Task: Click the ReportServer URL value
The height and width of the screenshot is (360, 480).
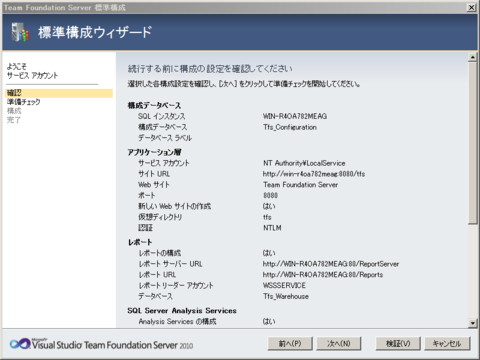Action: 331,264
